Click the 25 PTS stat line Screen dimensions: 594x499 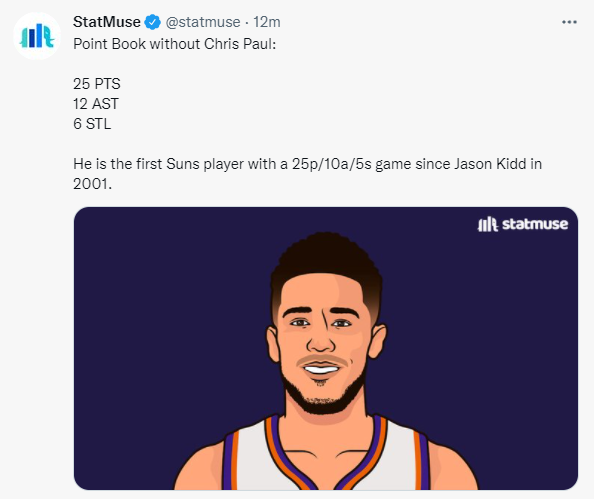tap(97, 84)
